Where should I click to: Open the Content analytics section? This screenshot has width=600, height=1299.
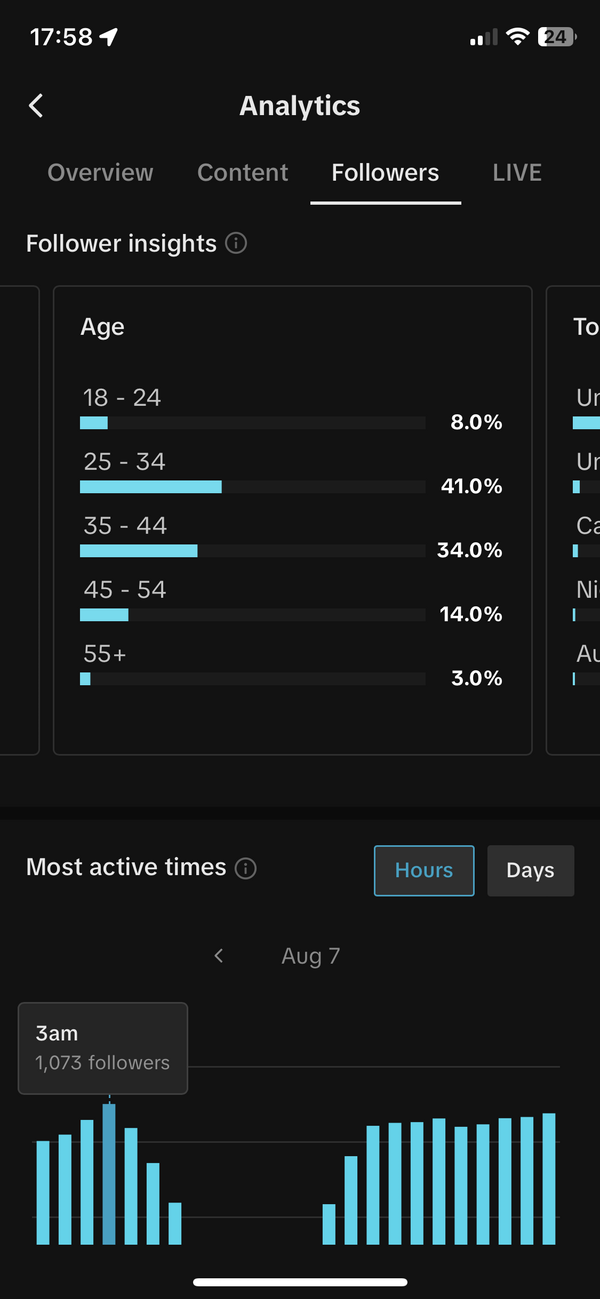242,172
